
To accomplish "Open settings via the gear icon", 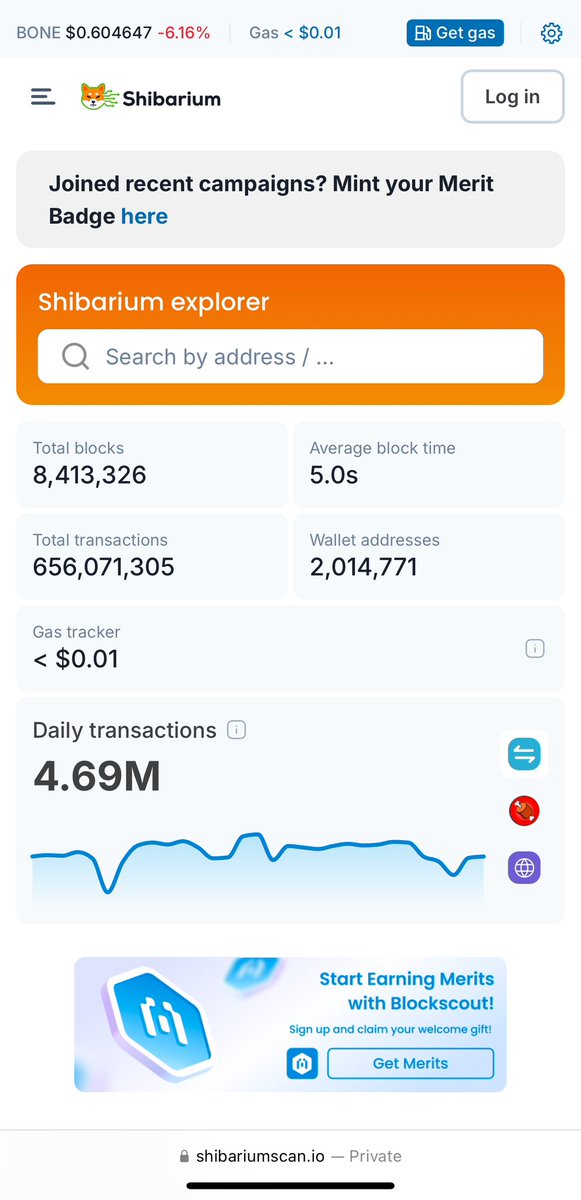I will coord(551,33).
